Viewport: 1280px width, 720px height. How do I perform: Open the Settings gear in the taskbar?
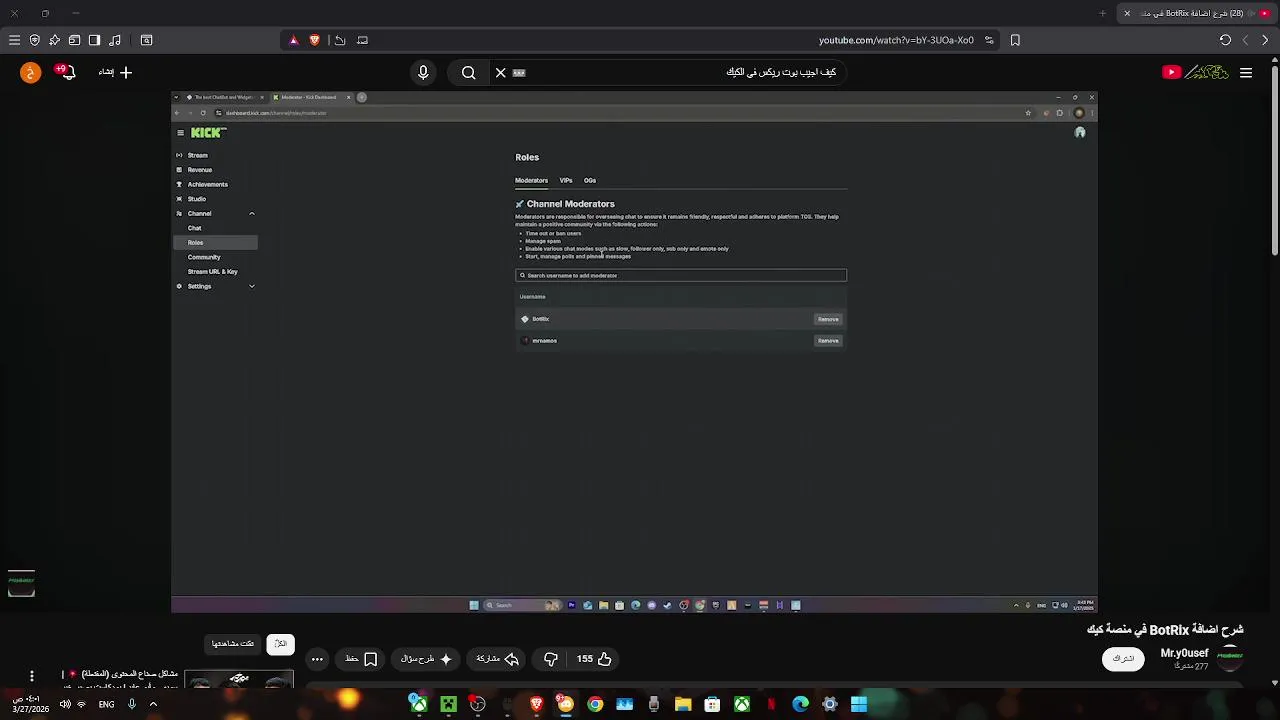(x=829, y=705)
